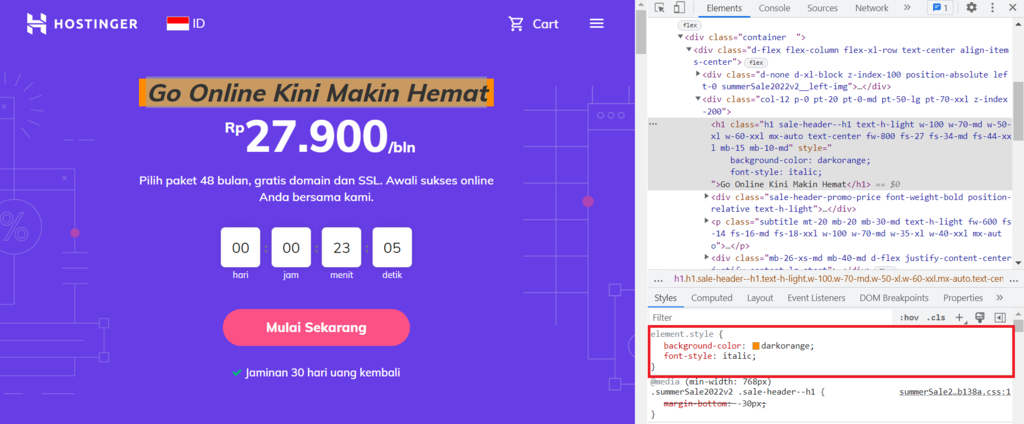Click the inspect element picker icon
Viewport: 1024px width, 424px height.
click(660, 8)
